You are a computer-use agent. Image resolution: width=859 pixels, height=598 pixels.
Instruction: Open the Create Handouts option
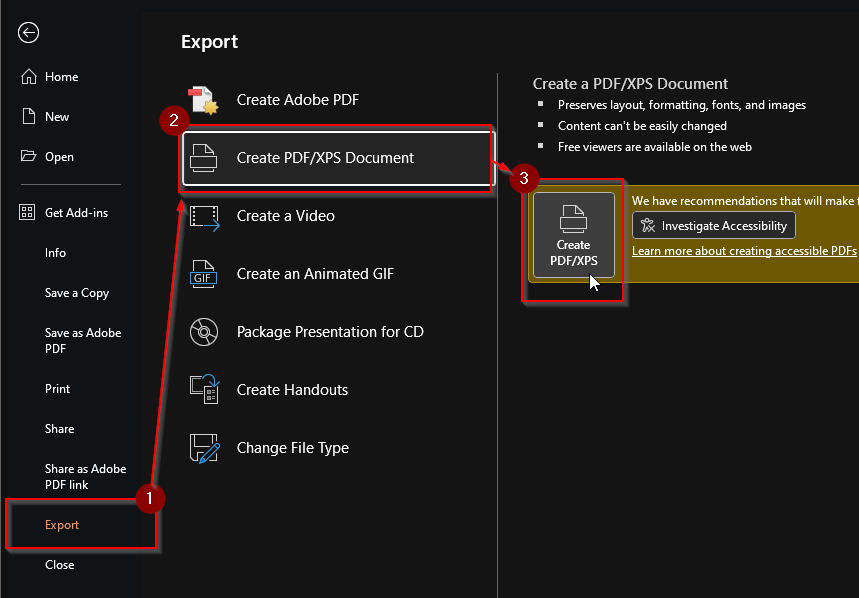click(205, 390)
